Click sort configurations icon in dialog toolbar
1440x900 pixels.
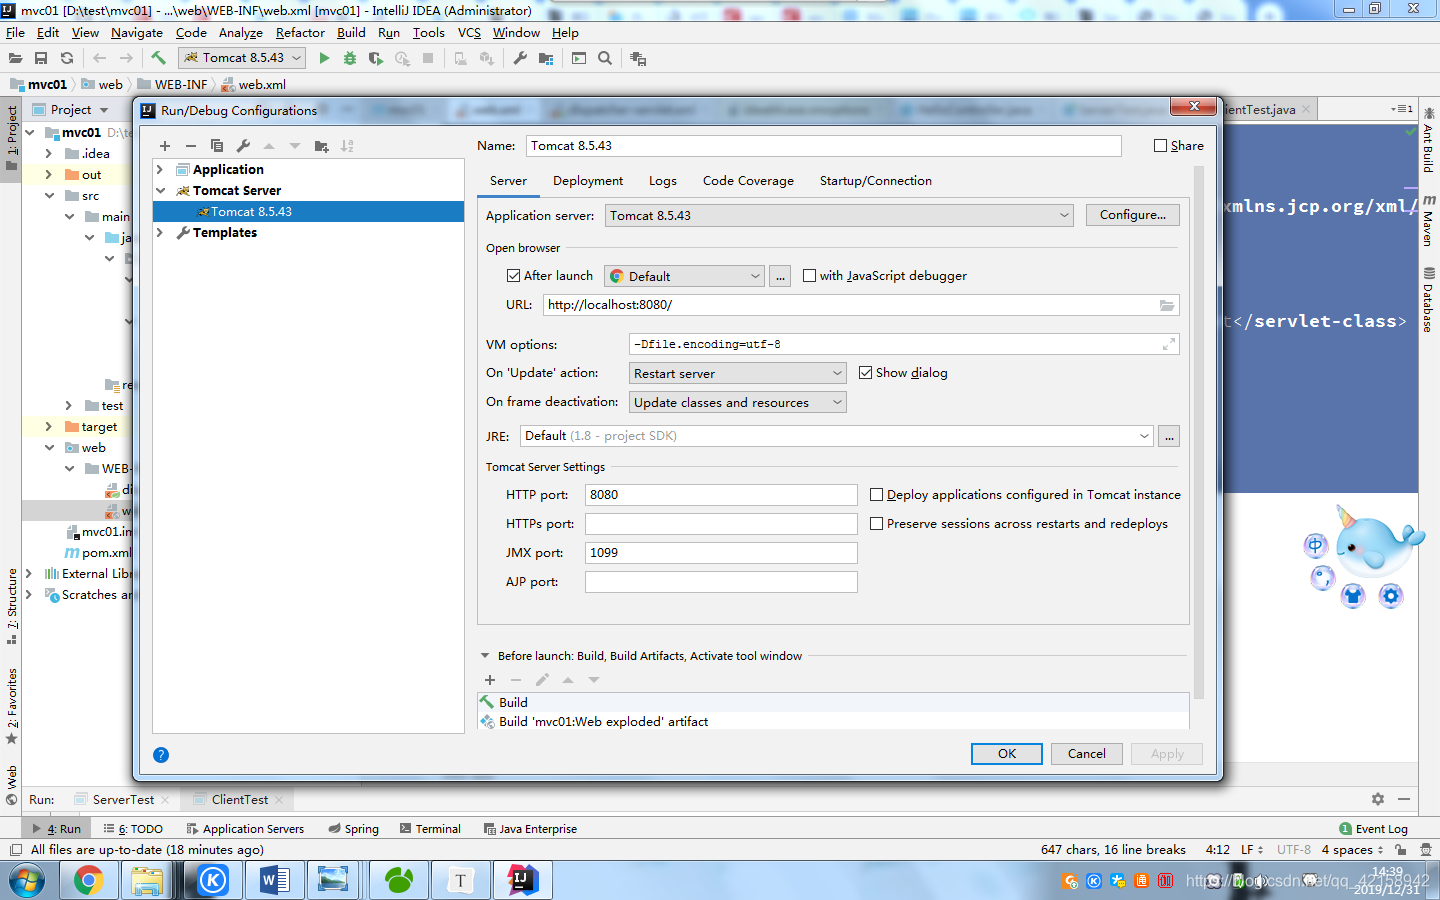(347, 146)
